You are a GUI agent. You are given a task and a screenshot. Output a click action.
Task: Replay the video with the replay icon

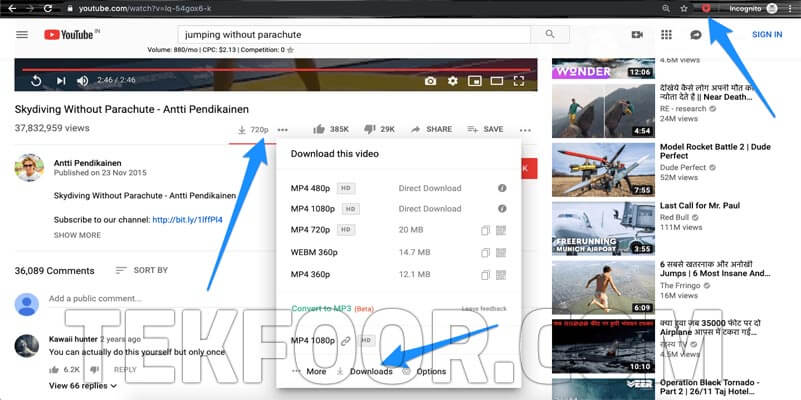[36, 81]
